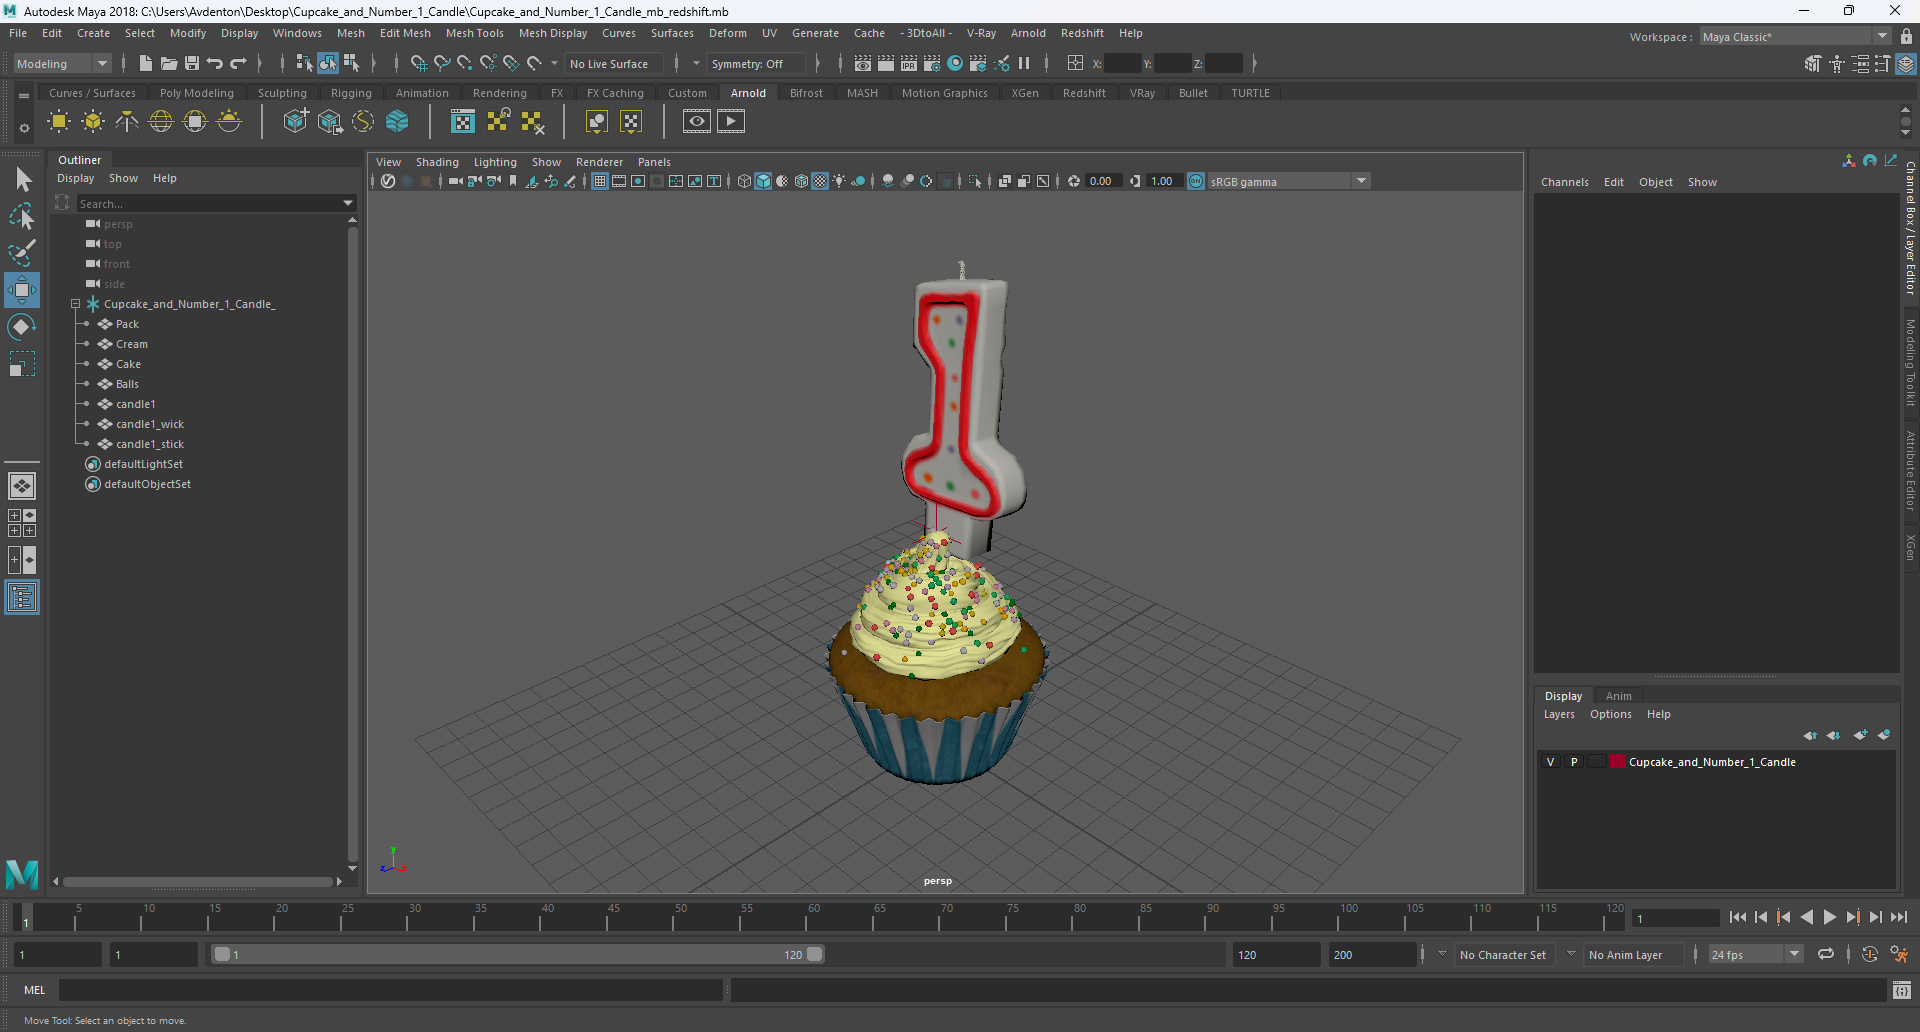Start Arnold render play icon

(x=731, y=122)
